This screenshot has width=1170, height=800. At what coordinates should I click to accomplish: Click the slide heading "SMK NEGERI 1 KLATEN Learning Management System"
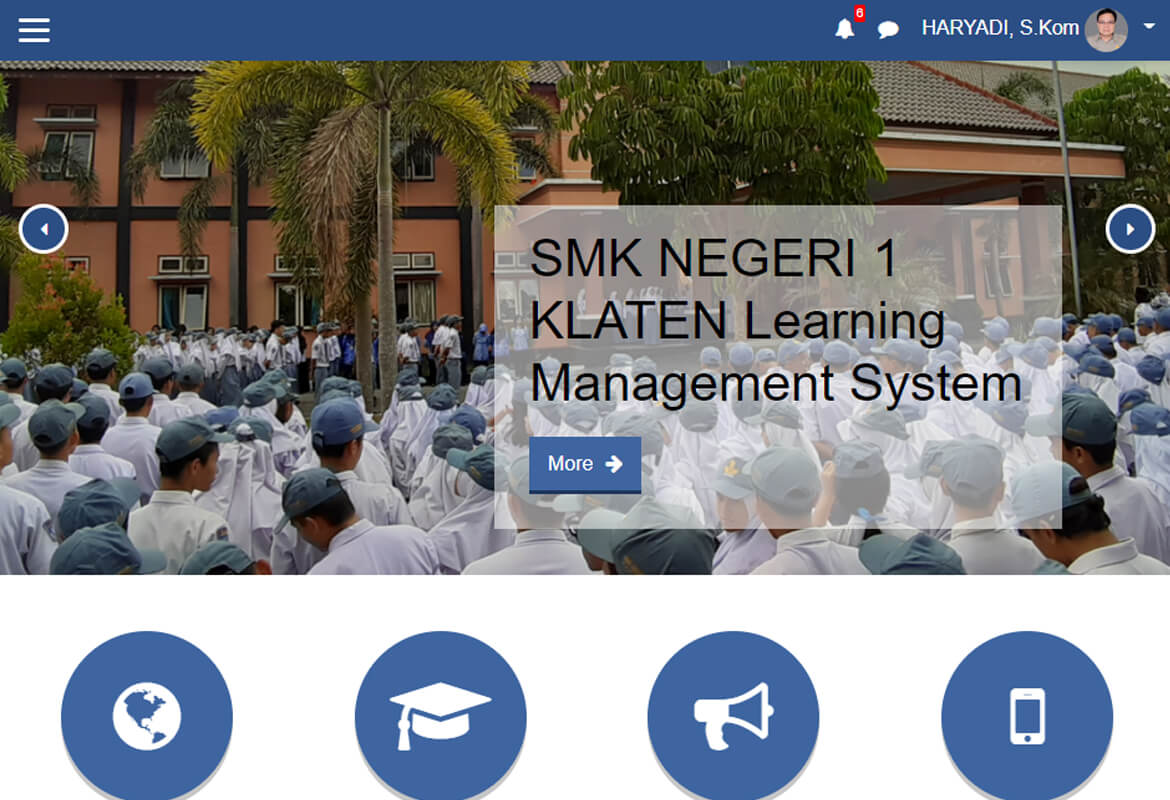click(x=775, y=320)
